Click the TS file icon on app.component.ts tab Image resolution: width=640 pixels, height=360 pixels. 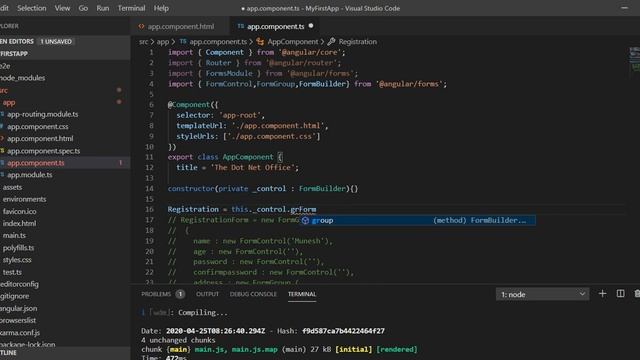pyautogui.click(x=240, y=26)
